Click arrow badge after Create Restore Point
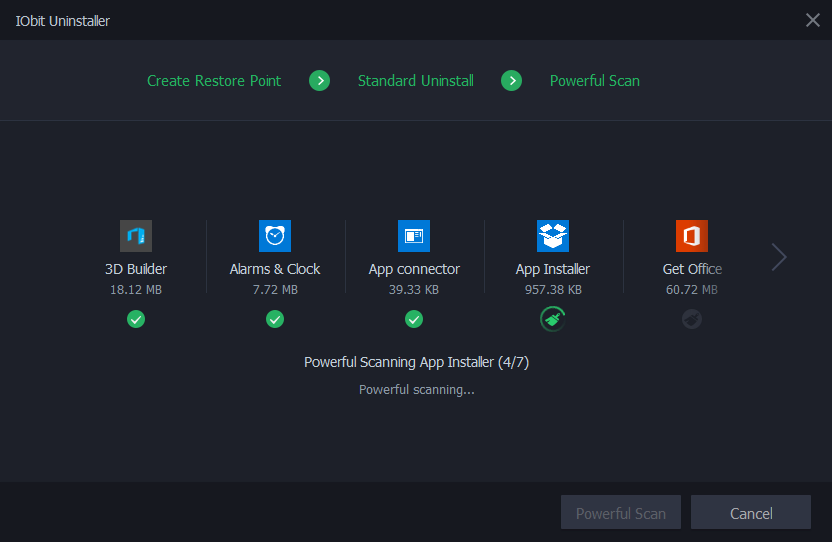 coord(320,81)
